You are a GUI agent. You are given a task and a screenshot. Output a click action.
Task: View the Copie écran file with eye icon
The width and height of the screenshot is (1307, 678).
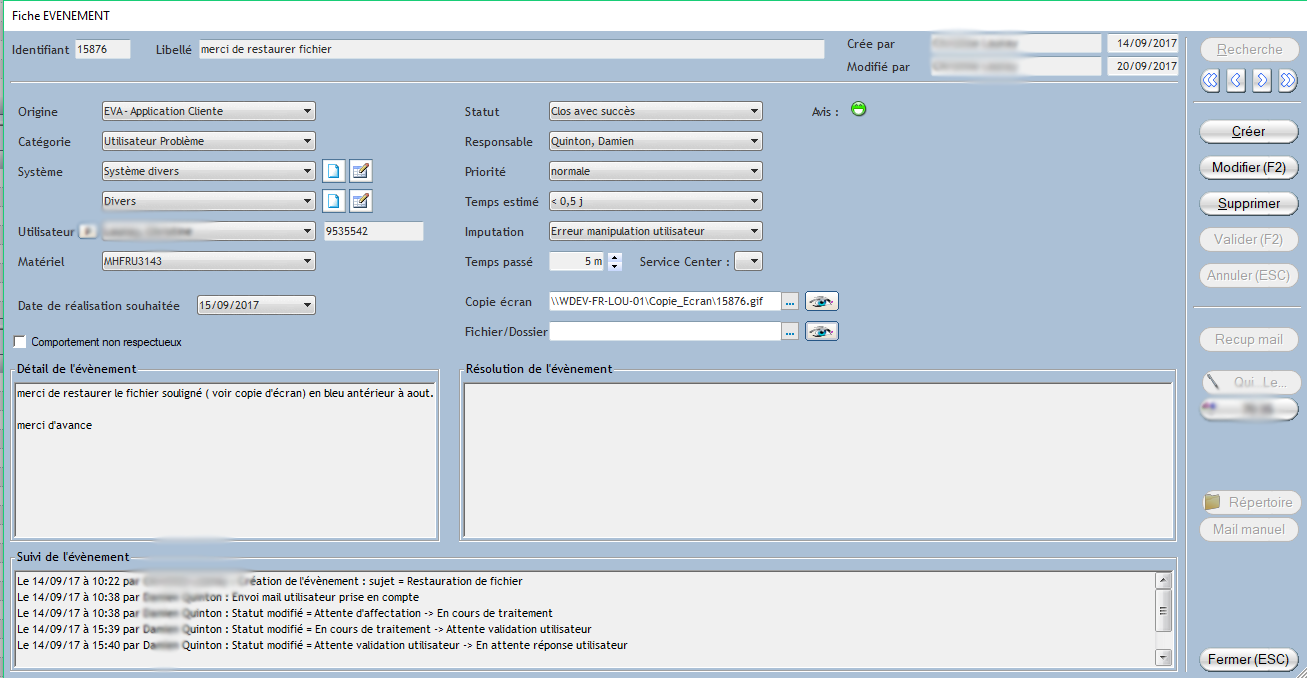tap(821, 302)
